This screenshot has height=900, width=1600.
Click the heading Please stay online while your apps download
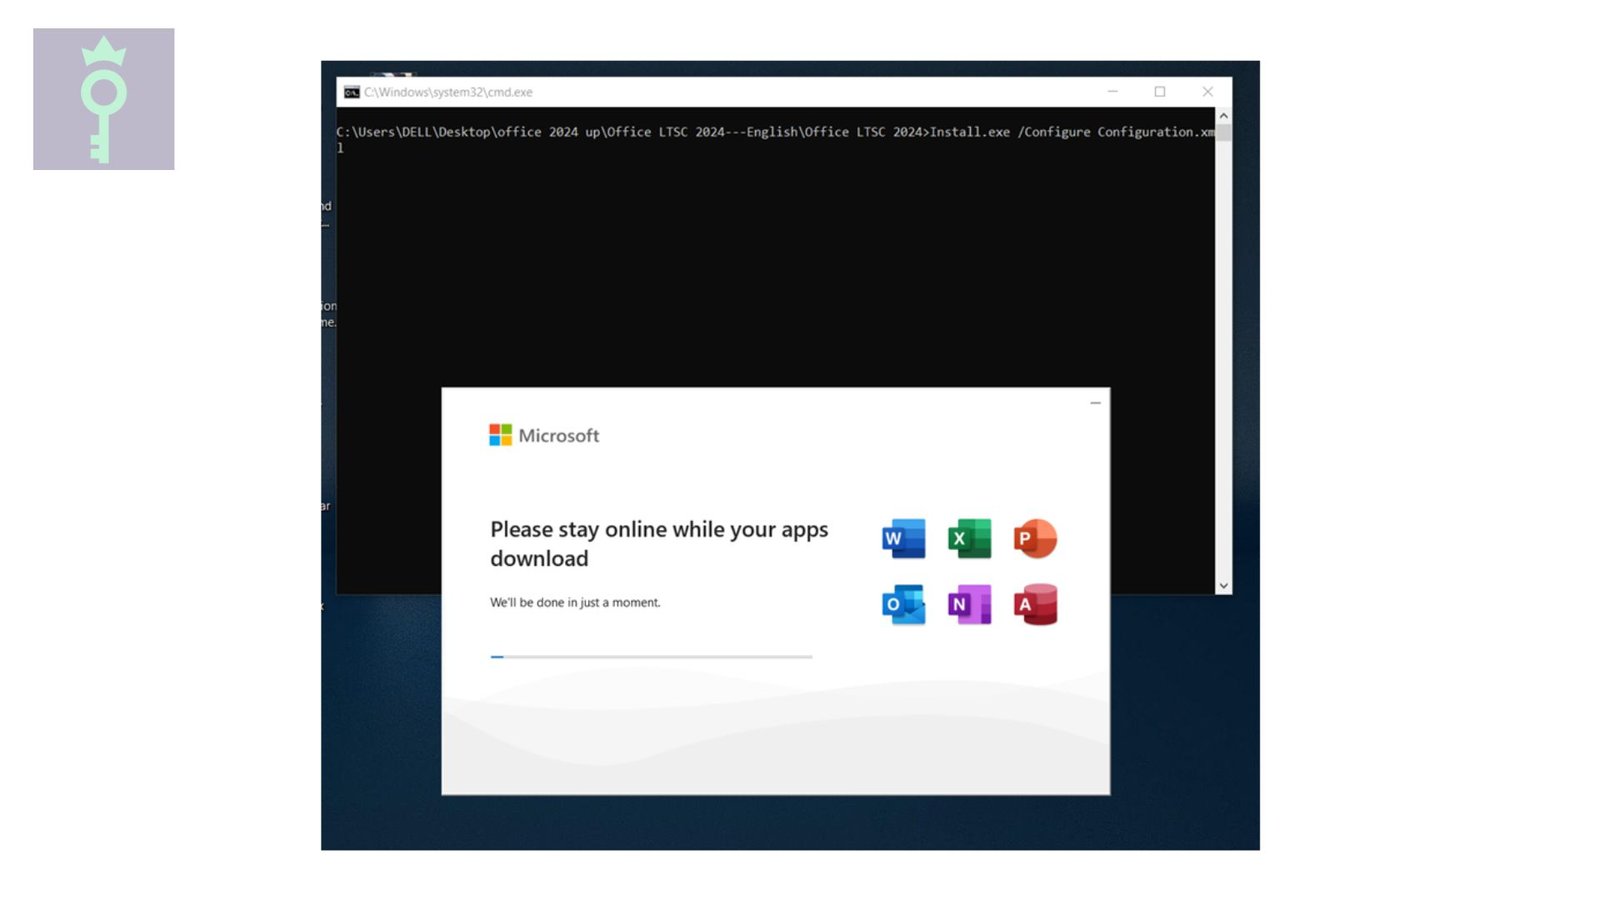coord(658,543)
